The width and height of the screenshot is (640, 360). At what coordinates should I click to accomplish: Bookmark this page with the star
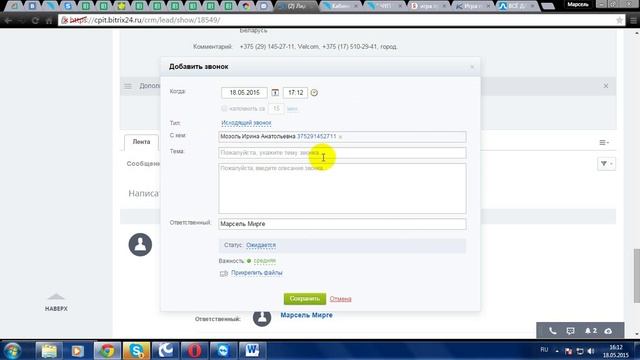(619, 20)
